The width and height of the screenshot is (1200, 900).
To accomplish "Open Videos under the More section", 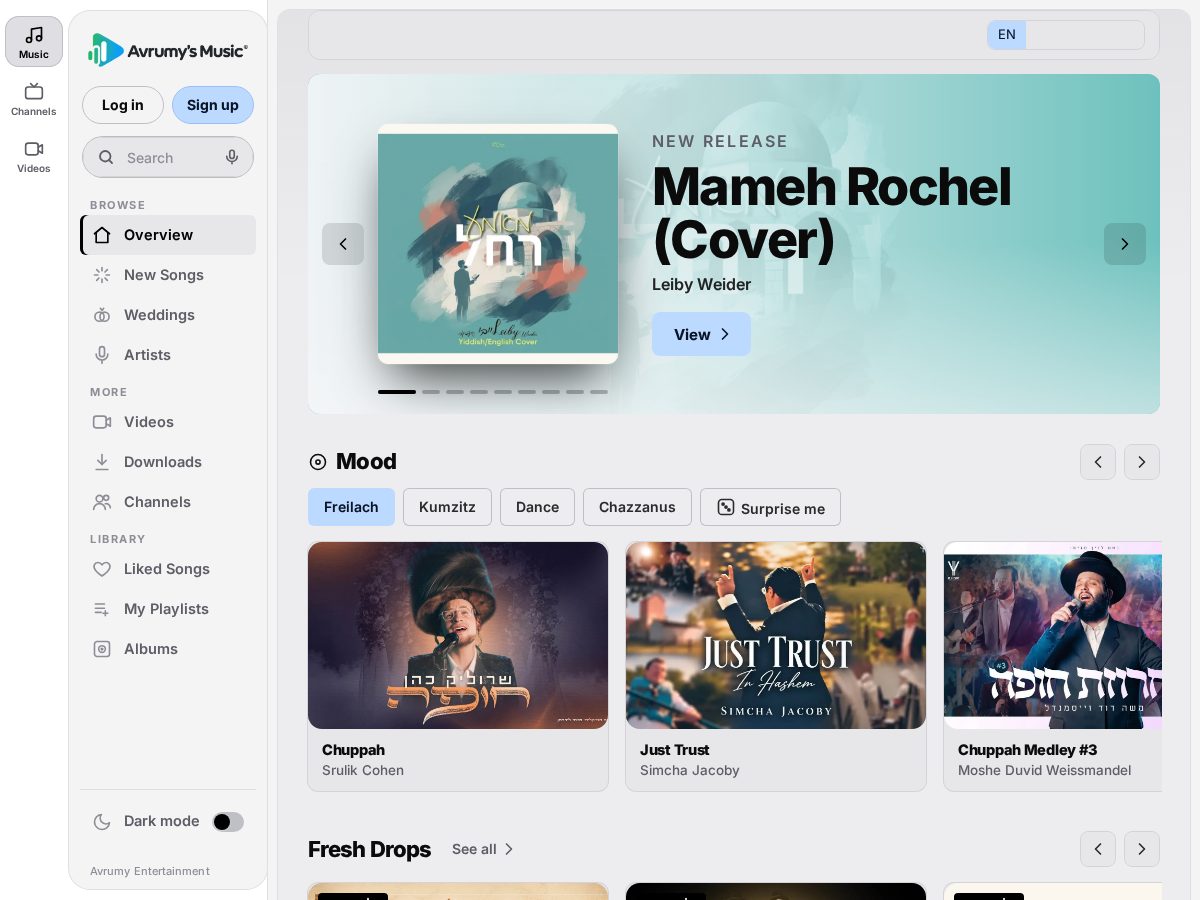I will 168,422.
